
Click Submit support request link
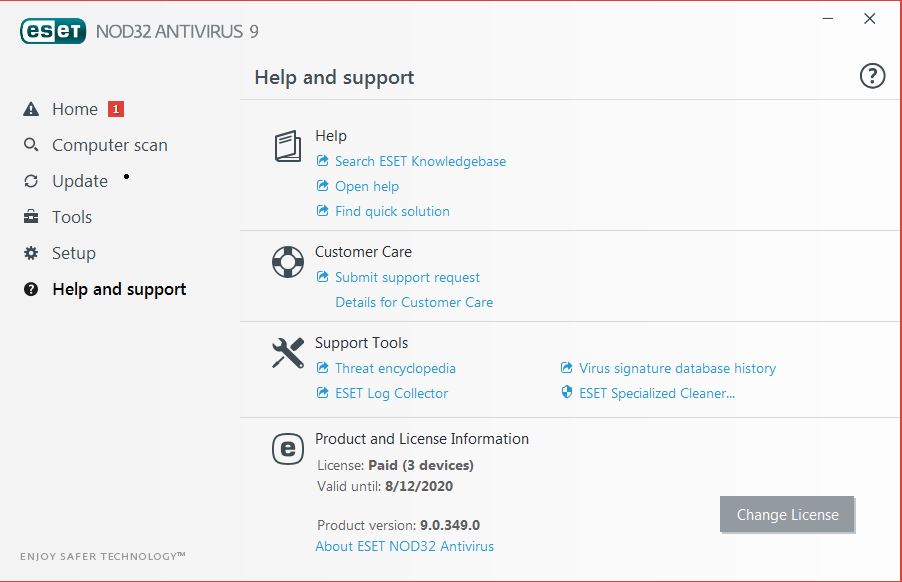tap(407, 277)
